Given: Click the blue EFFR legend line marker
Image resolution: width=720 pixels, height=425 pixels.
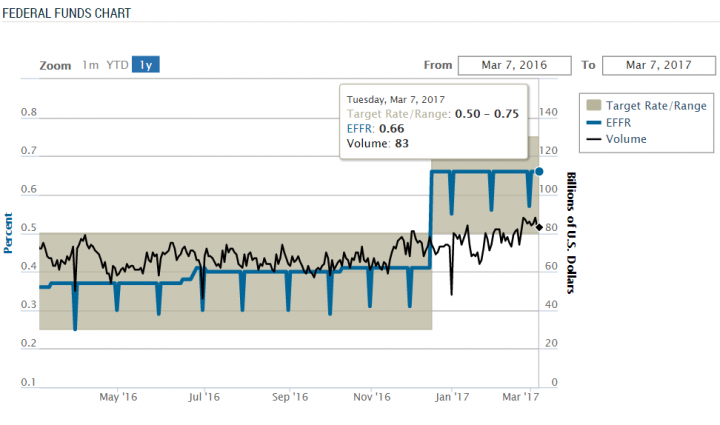Looking at the screenshot, I should pos(594,123).
